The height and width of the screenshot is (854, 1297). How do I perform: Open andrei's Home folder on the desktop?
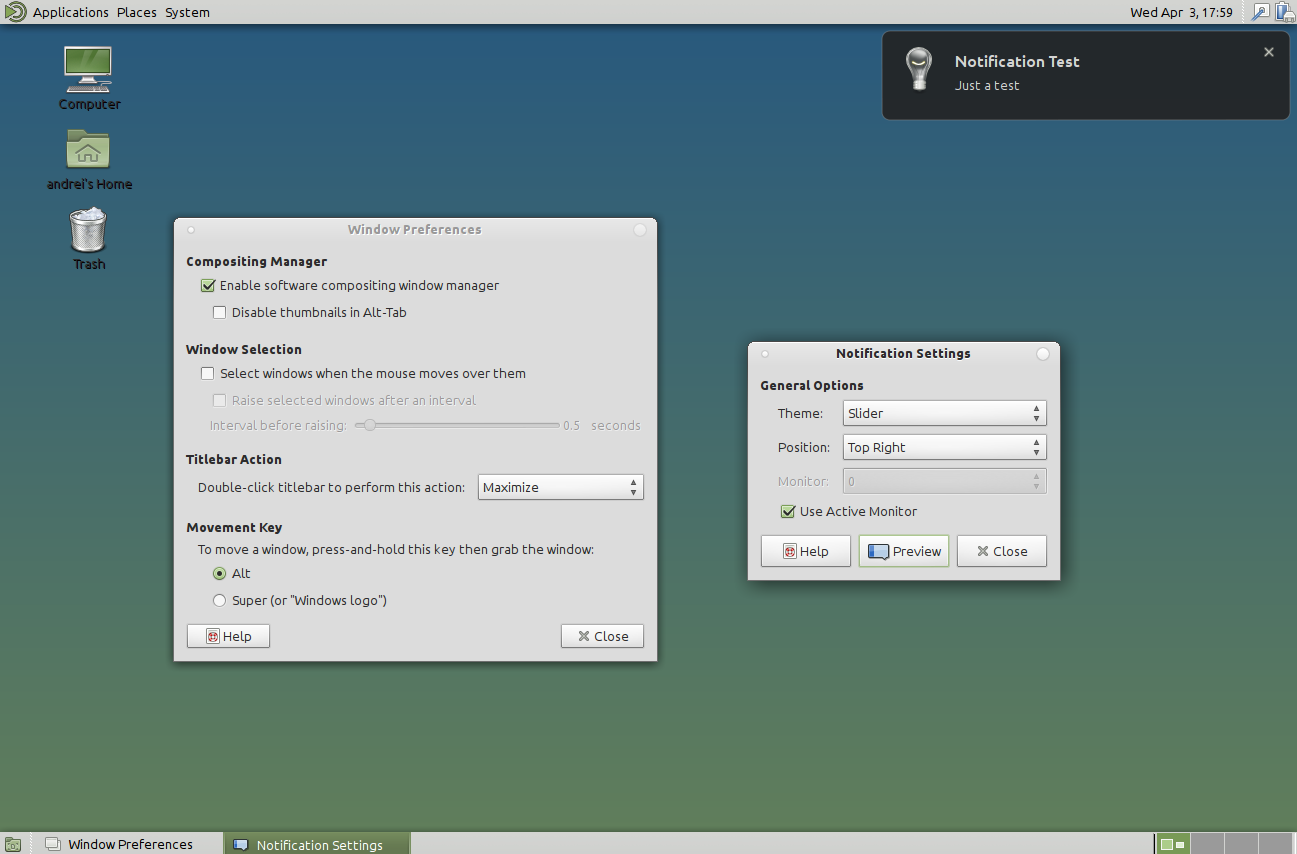88,150
